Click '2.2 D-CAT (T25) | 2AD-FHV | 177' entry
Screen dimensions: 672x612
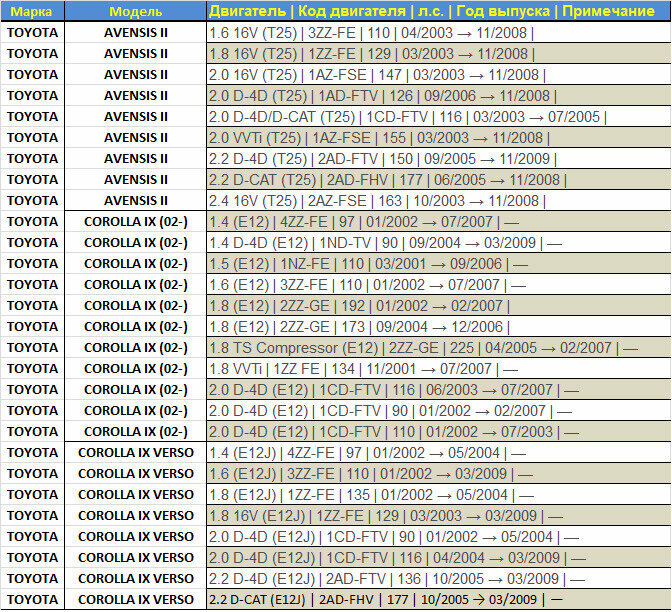[439, 180]
